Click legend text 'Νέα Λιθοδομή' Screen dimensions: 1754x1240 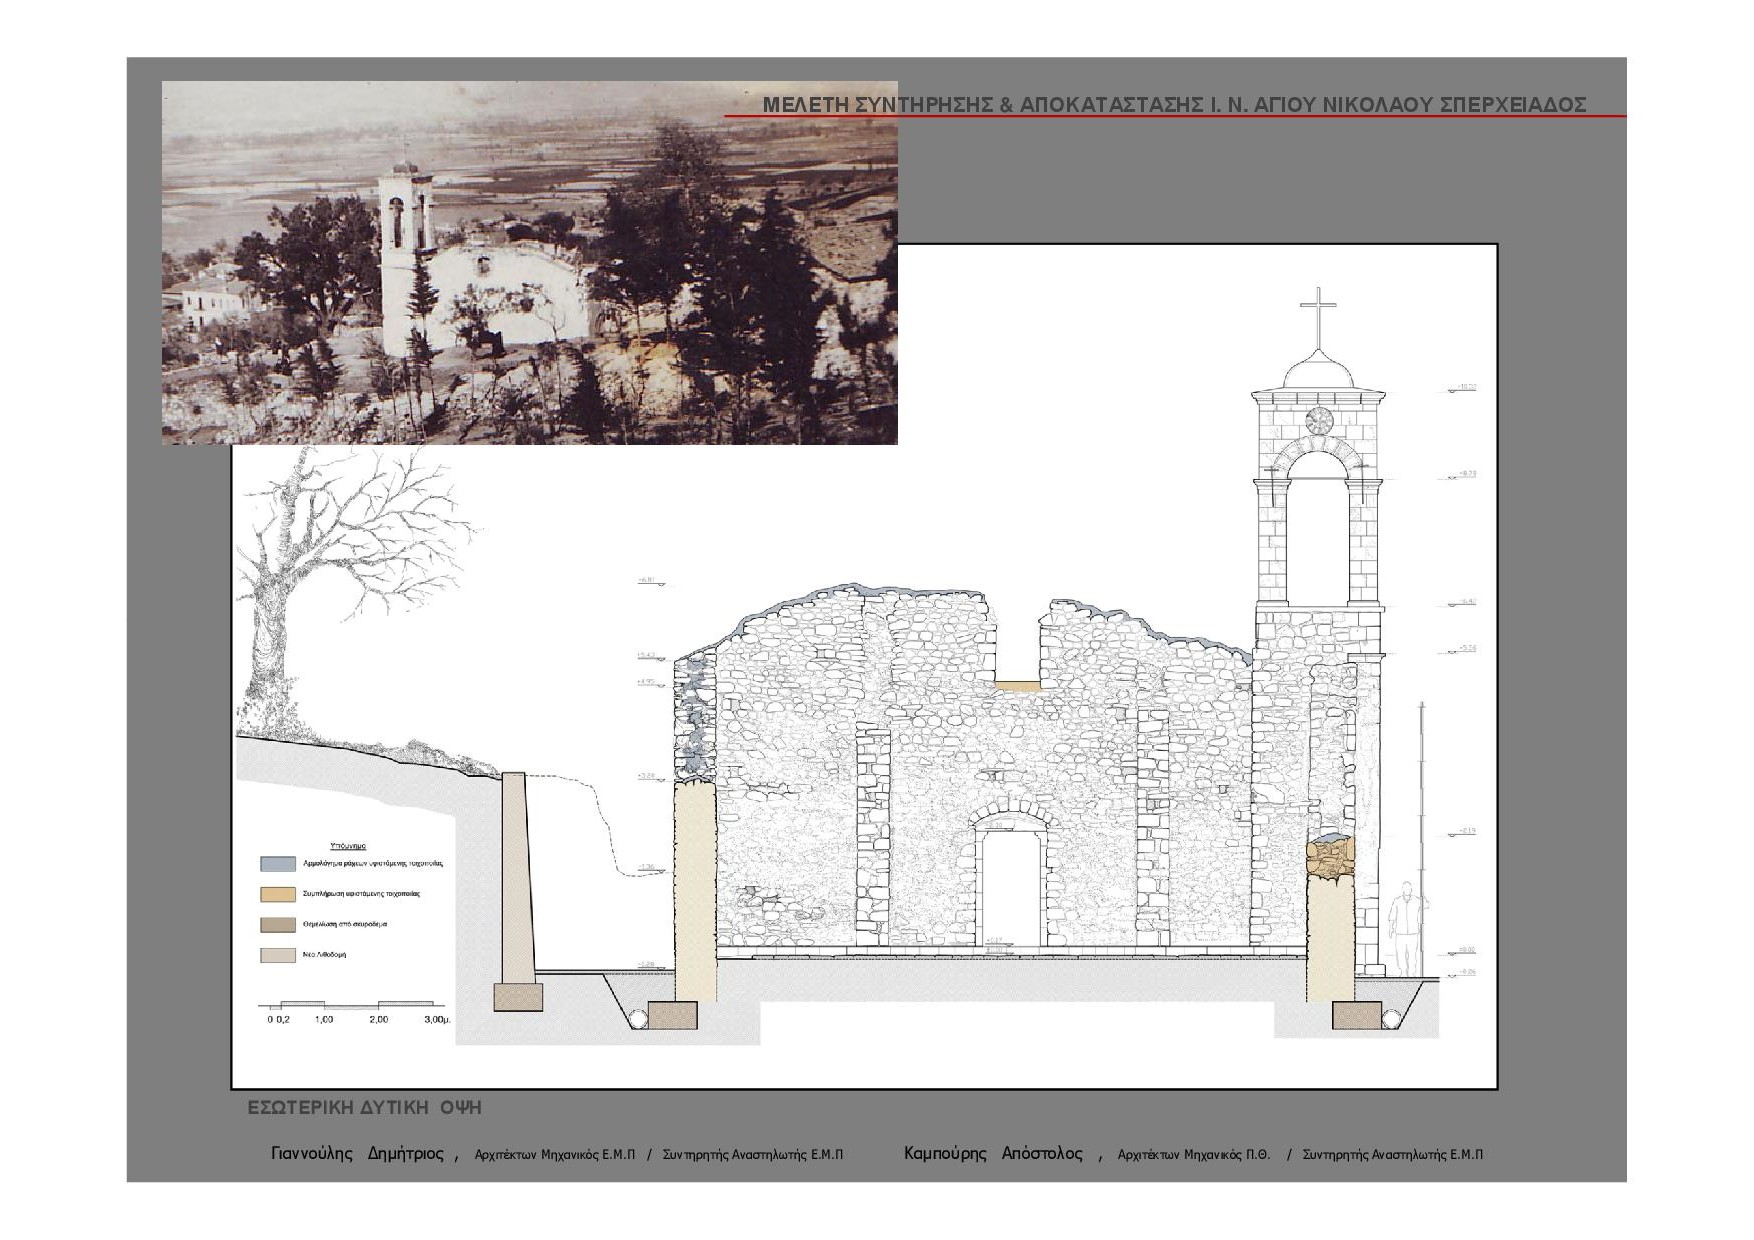325,955
